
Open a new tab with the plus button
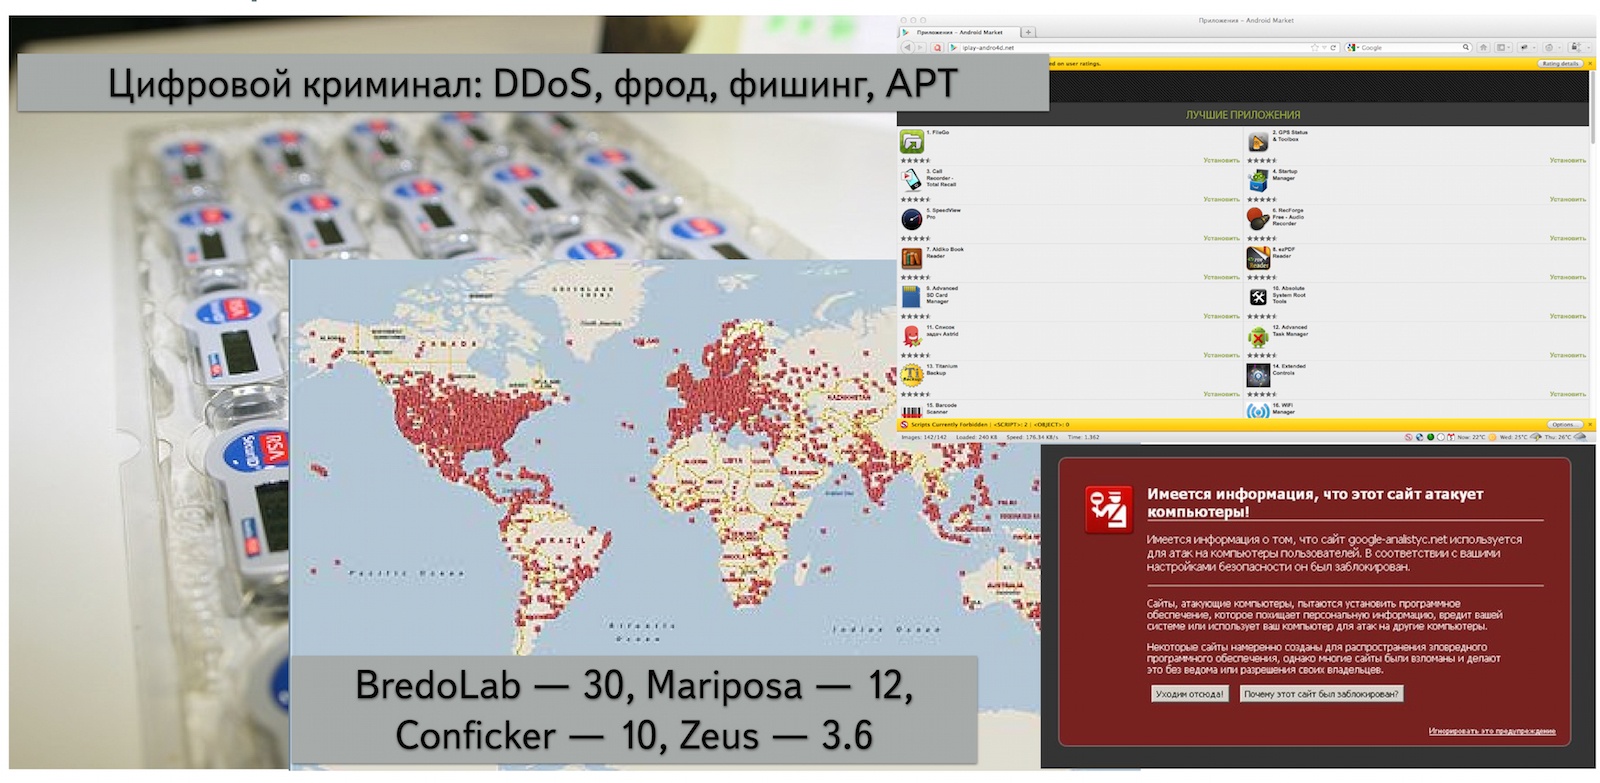tap(1028, 32)
